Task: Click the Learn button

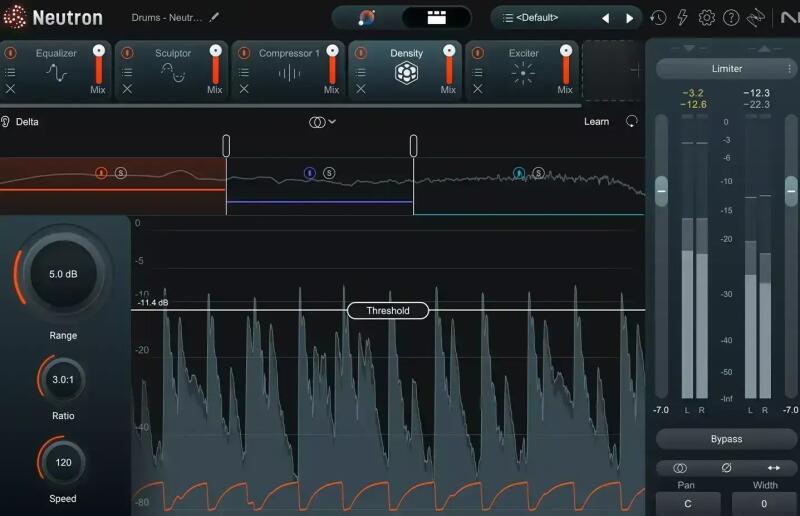Action: (596, 122)
